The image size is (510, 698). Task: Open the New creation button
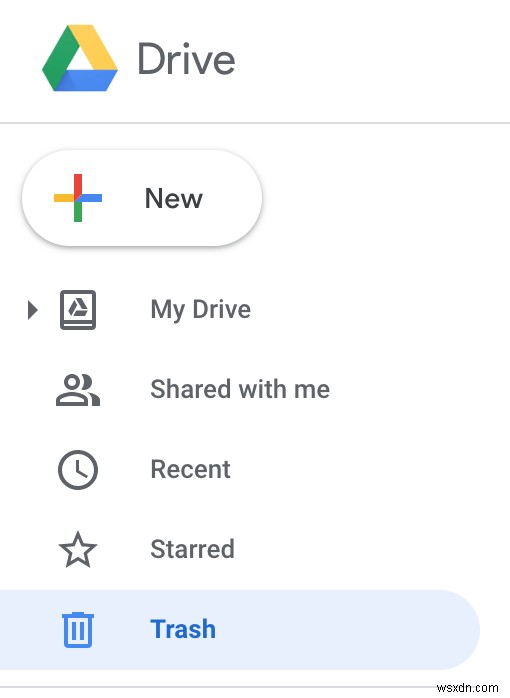(142, 198)
